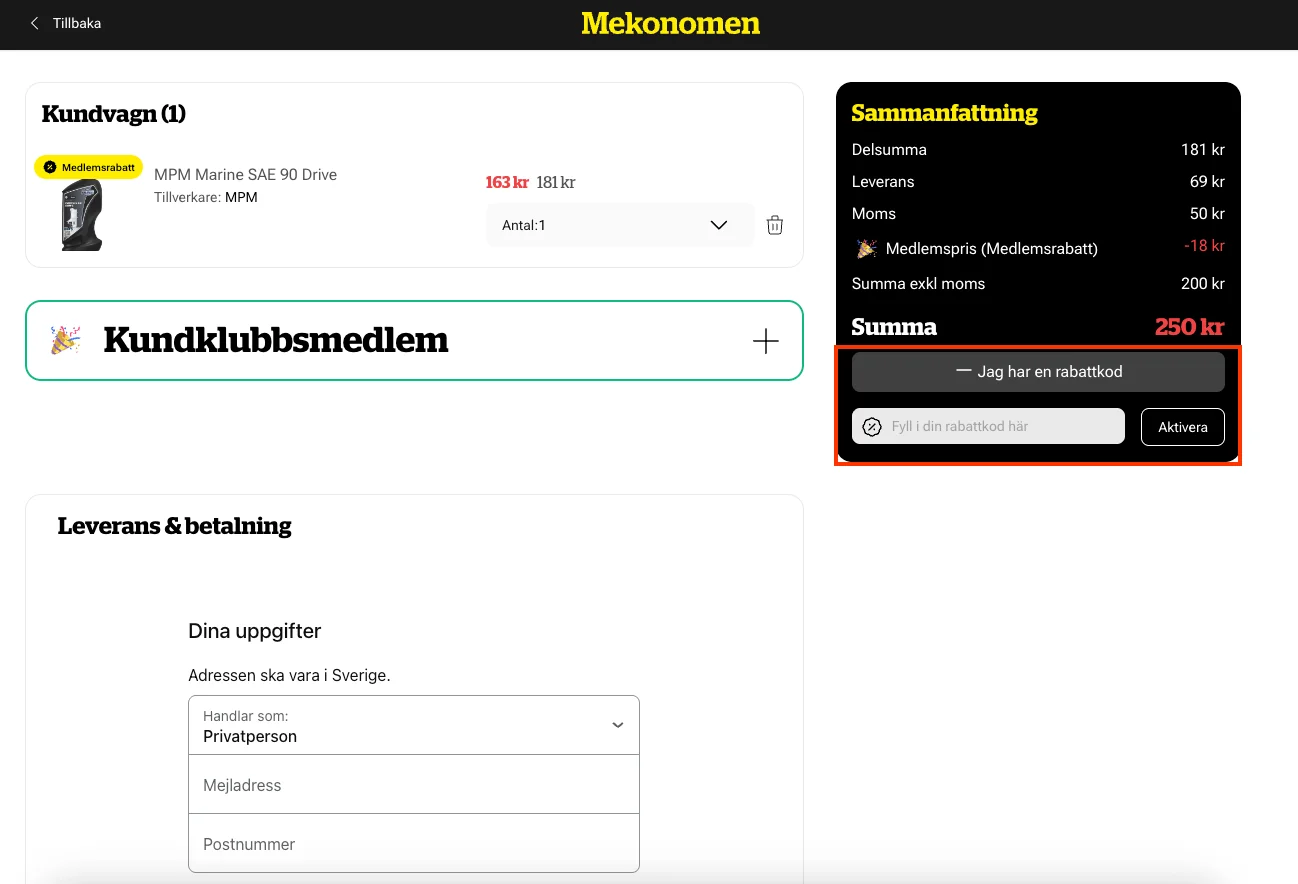1298x884 pixels.
Task: Click the party popper icon beside Kundklubbsmedlem
Action: (x=64, y=340)
